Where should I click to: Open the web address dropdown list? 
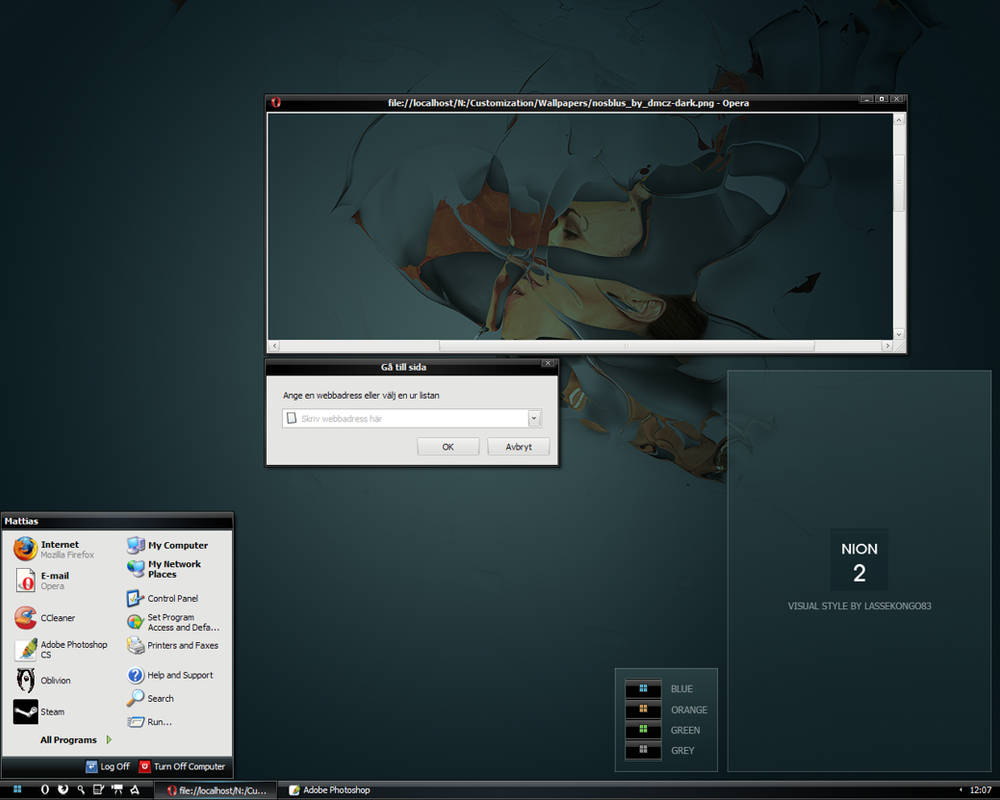[534, 419]
